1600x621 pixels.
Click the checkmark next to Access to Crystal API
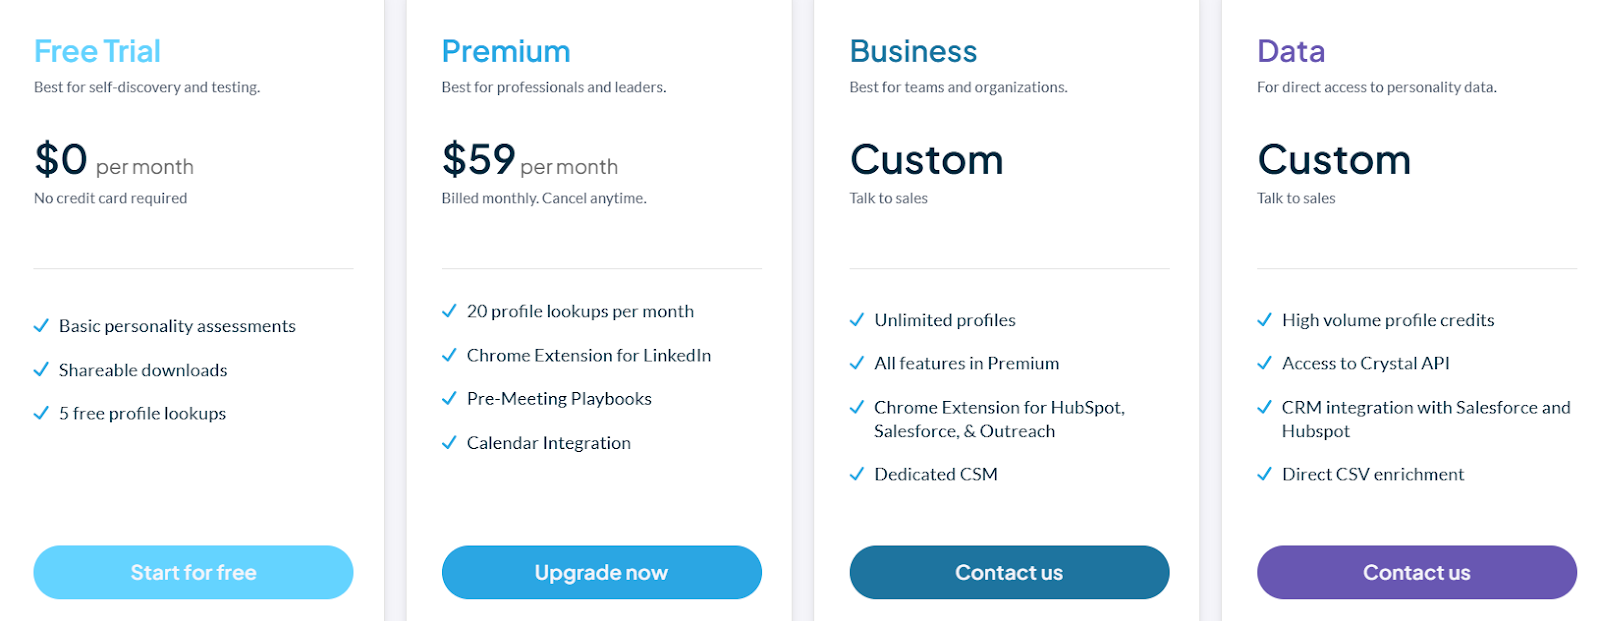coord(1264,363)
